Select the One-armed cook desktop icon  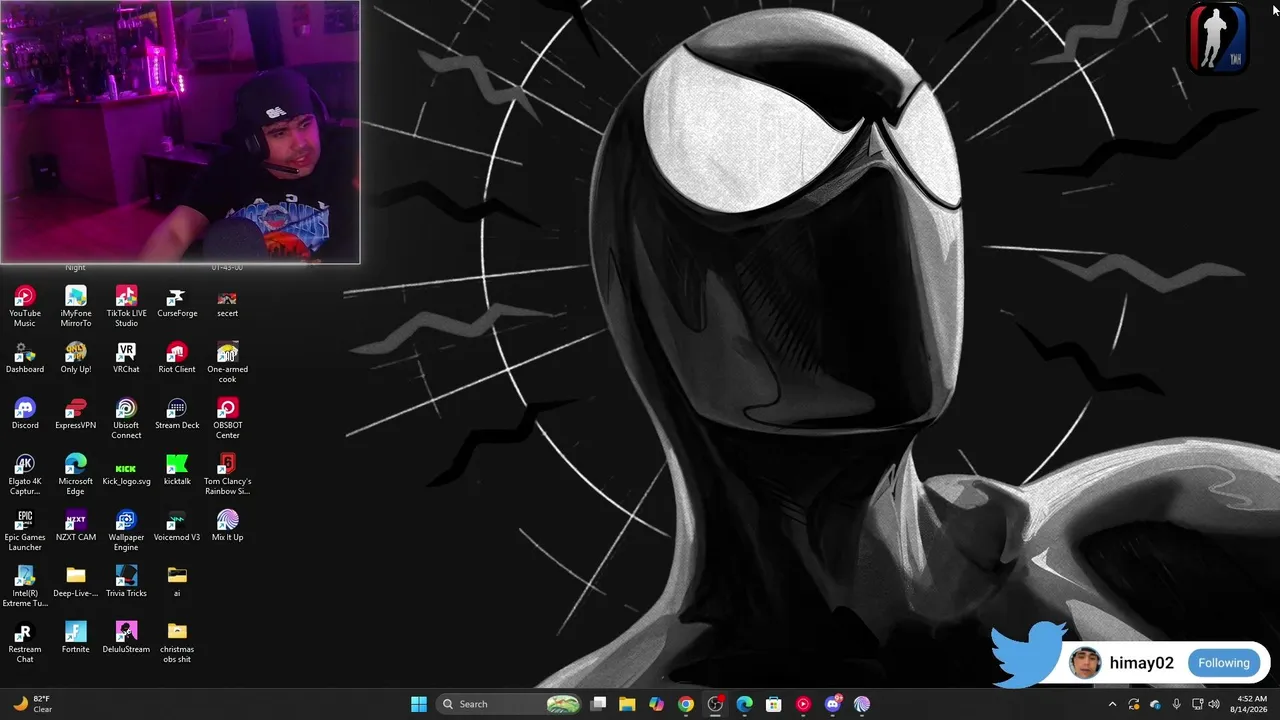(x=228, y=362)
